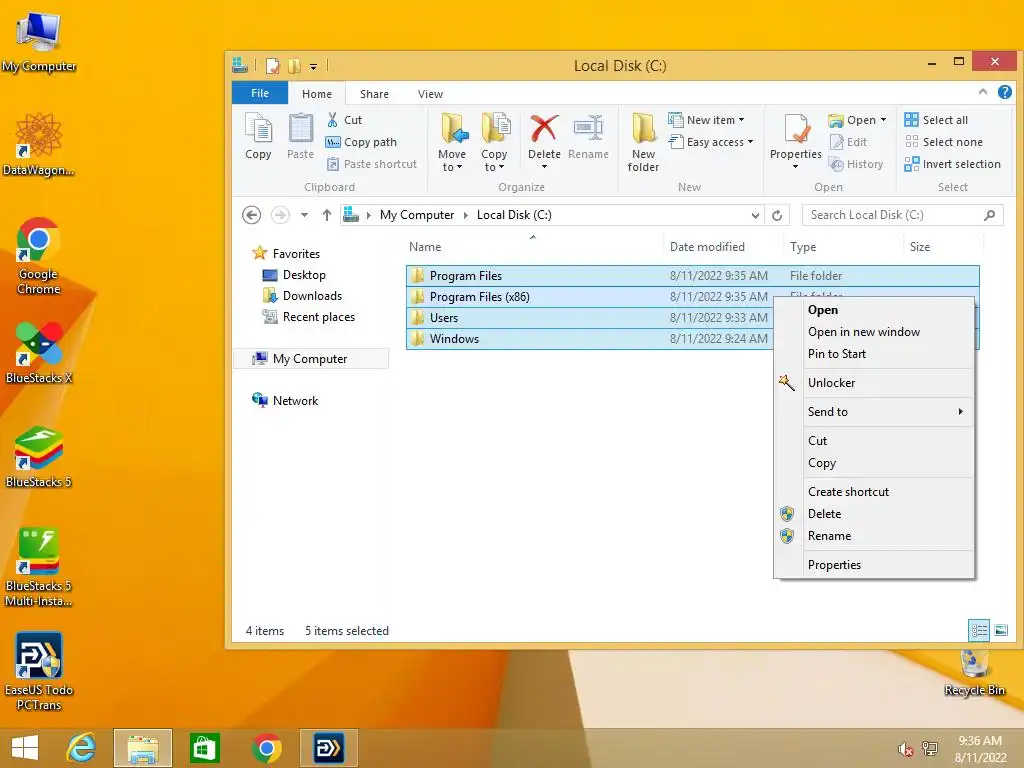Open the New item dropdown
Image resolution: width=1024 pixels, height=768 pixels.
tap(707, 120)
